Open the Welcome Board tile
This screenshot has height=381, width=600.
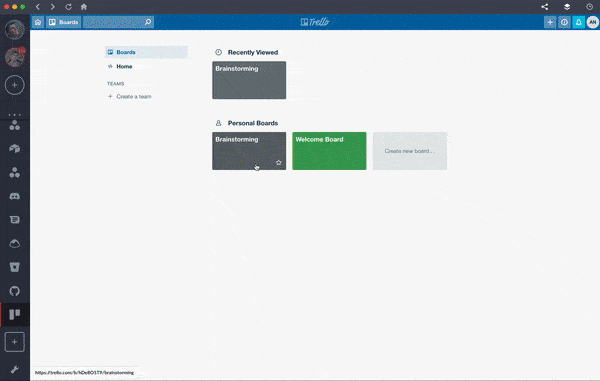(329, 151)
